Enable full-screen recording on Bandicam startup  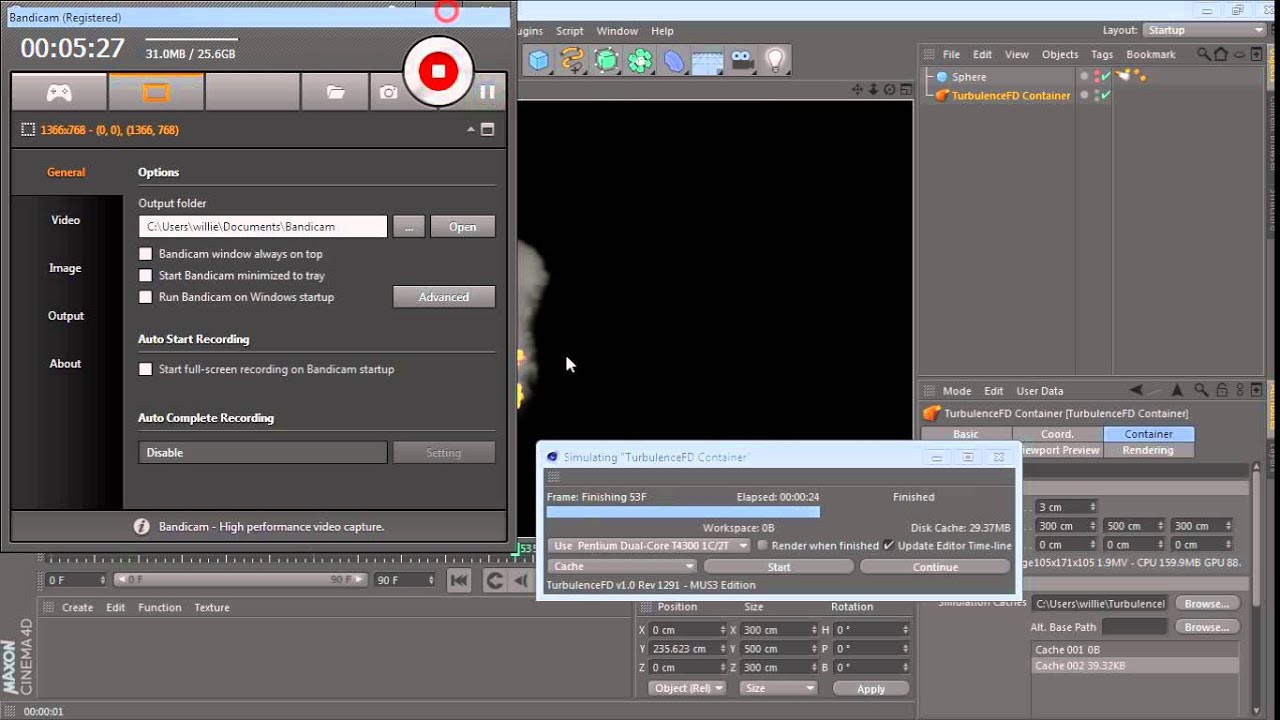[x=146, y=369]
